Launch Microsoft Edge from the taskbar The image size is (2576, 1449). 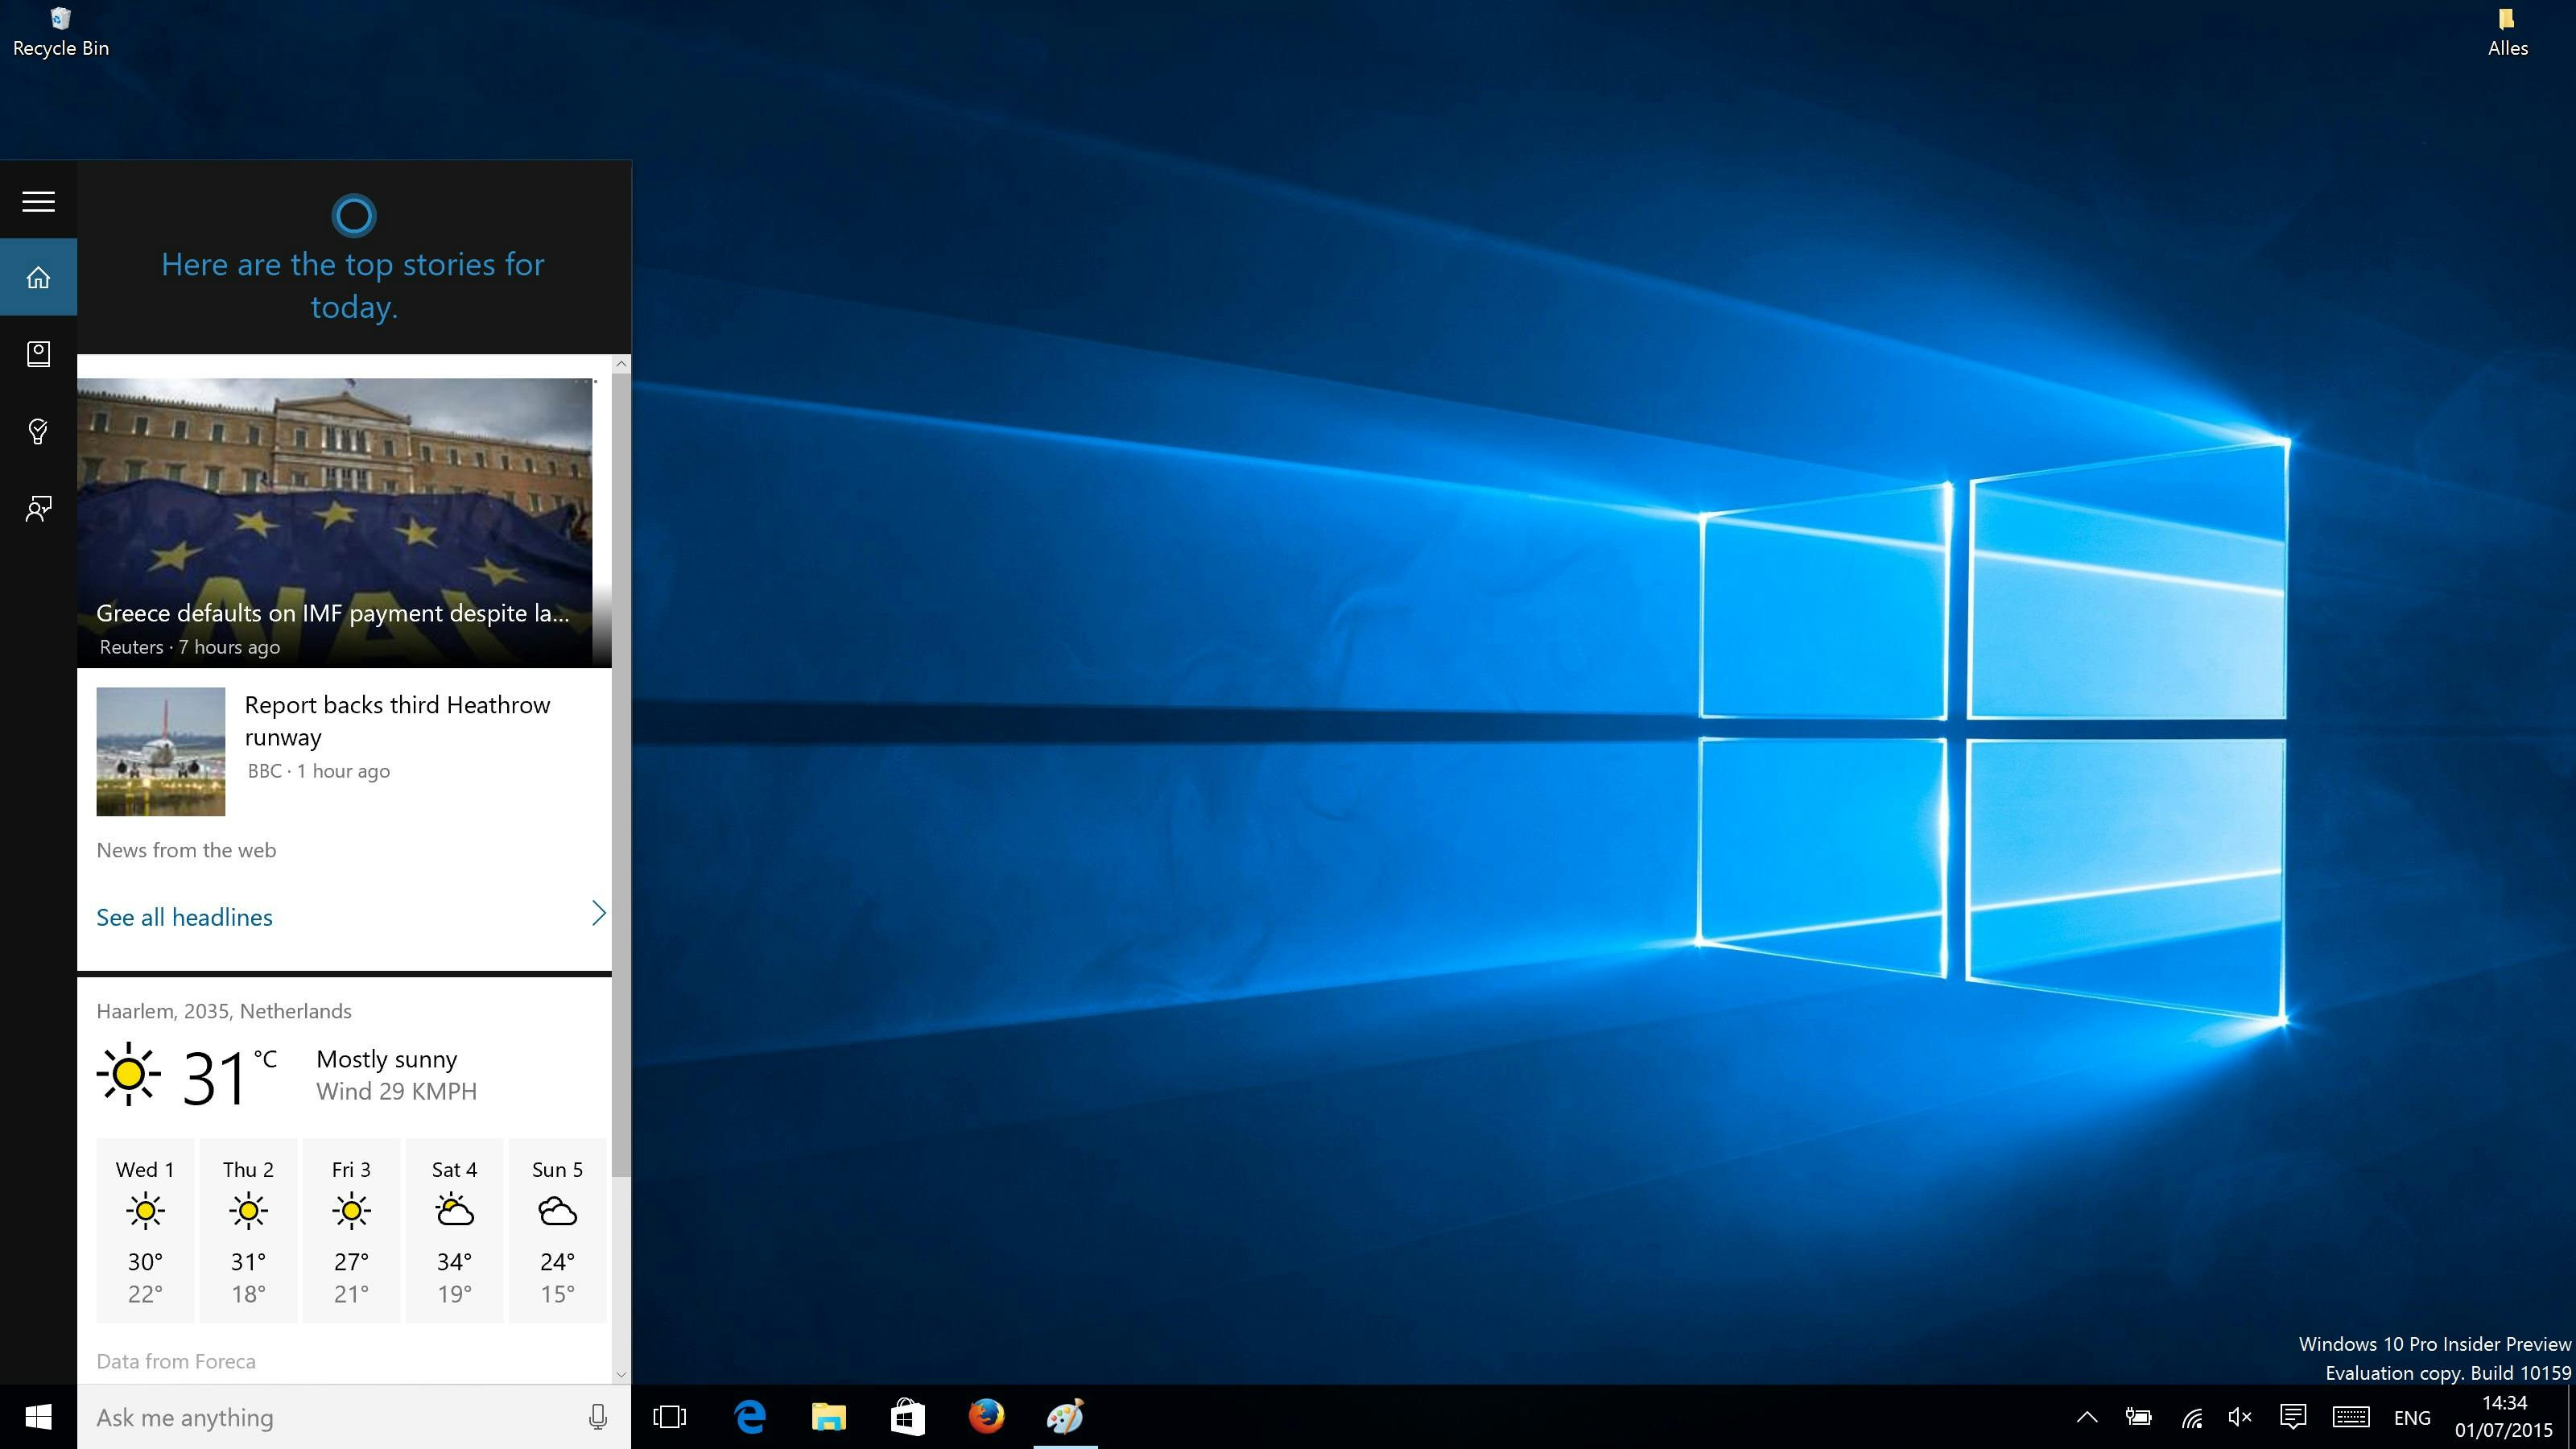point(750,1417)
